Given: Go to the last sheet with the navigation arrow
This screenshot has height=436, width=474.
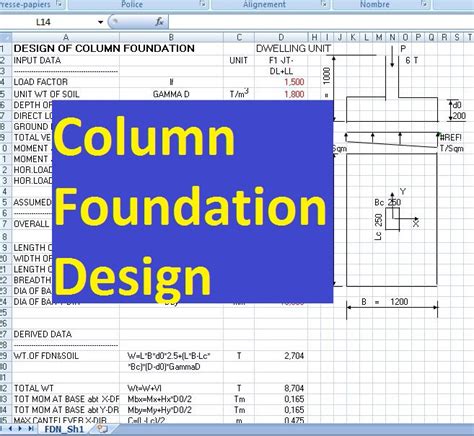Looking at the screenshot, I should (31, 428).
